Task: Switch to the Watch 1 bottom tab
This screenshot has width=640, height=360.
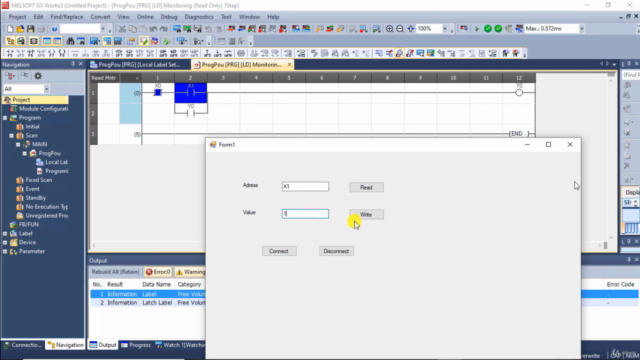Action: 180,345
